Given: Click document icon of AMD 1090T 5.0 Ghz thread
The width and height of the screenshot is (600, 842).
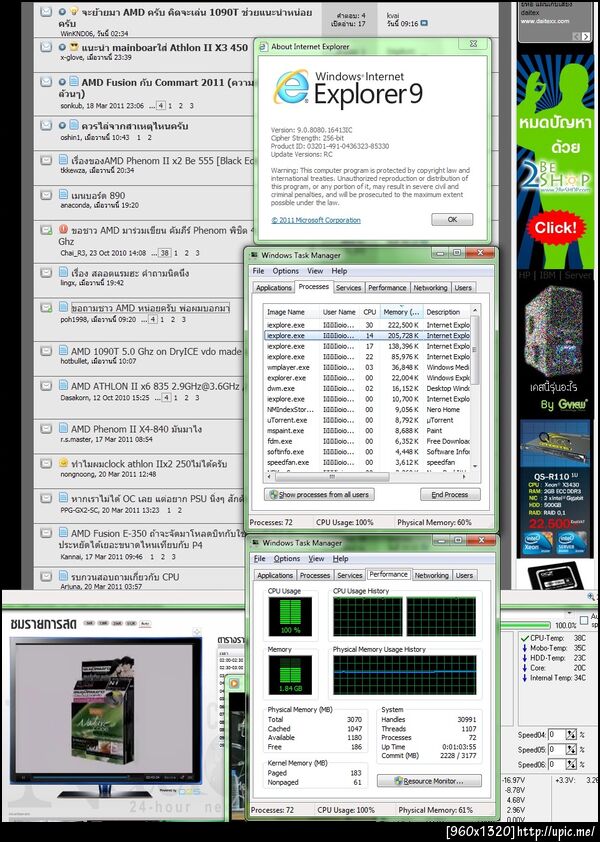Looking at the screenshot, I should [x=63, y=351].
